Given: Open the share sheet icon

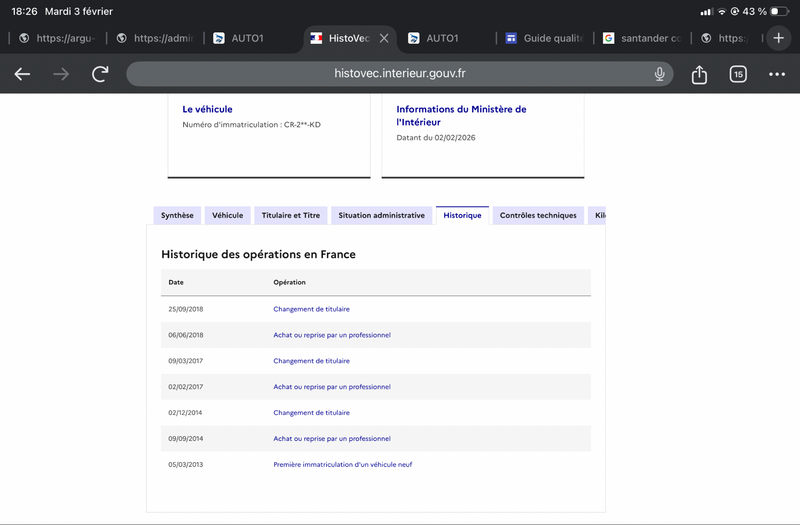Looking at the screenshot, I should click(699, 74).
